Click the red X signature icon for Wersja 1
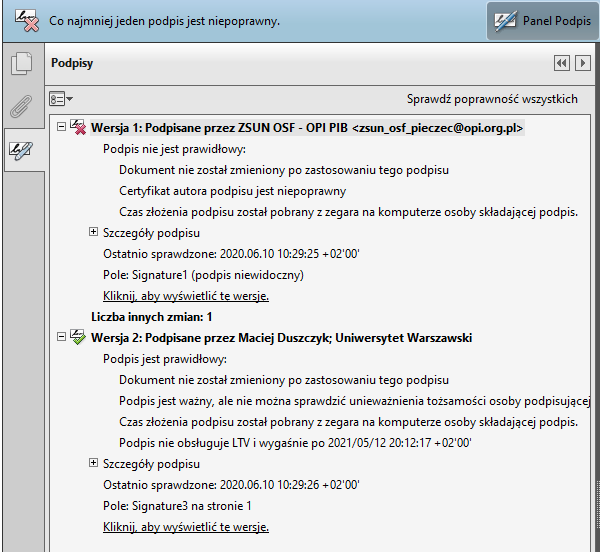 click(78, 128)
